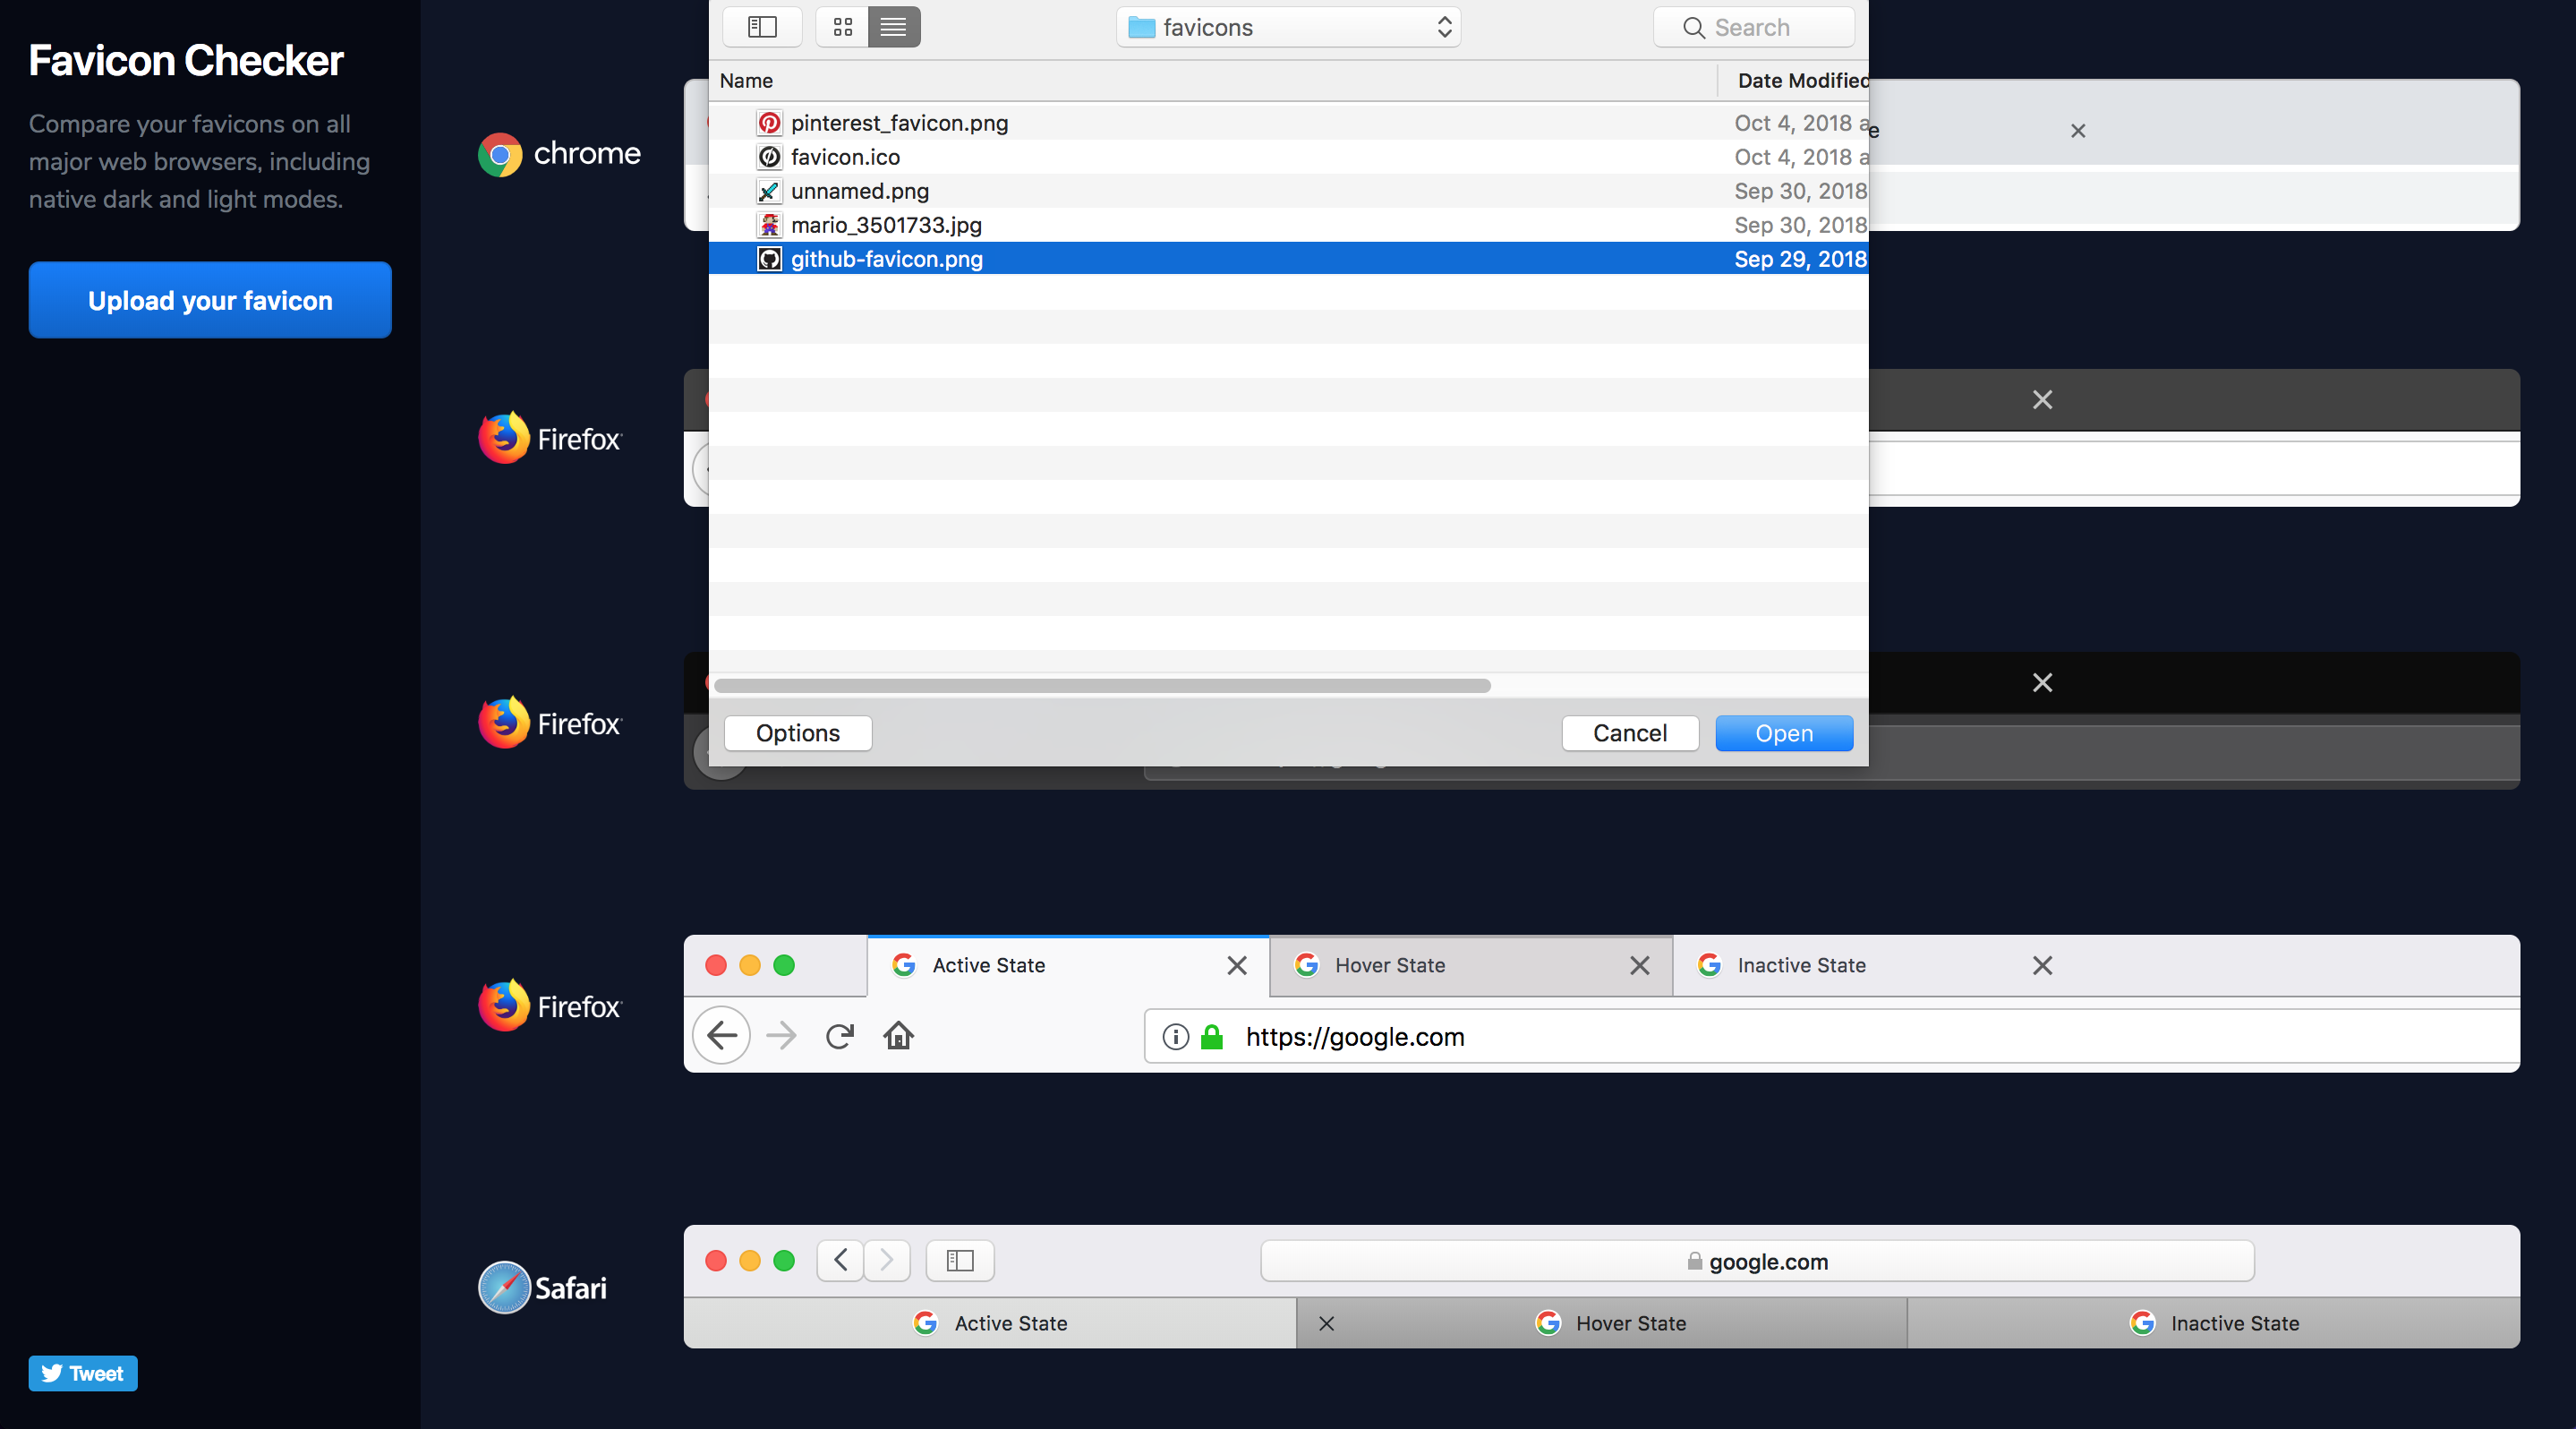Select pinterest_favicon.png file
Screen dimensions: 2576x1429
point(898,123)
